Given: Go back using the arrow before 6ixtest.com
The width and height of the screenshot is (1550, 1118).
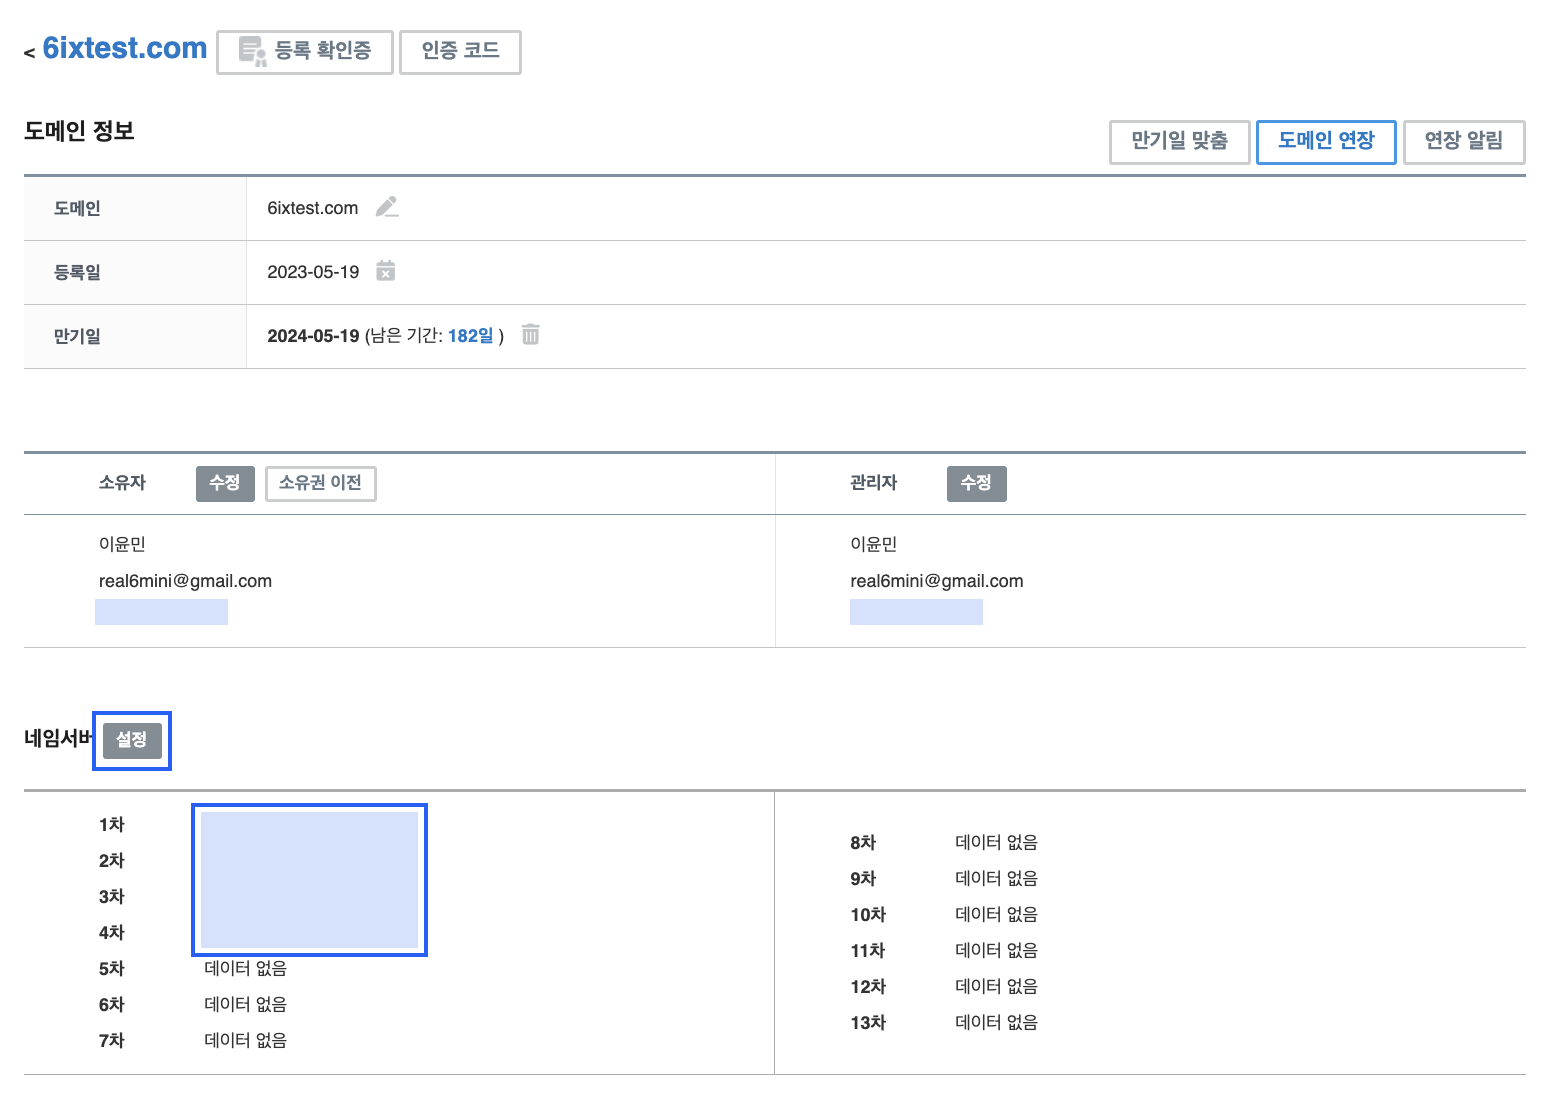Looking at the screenshot, I should pos(29,52).
